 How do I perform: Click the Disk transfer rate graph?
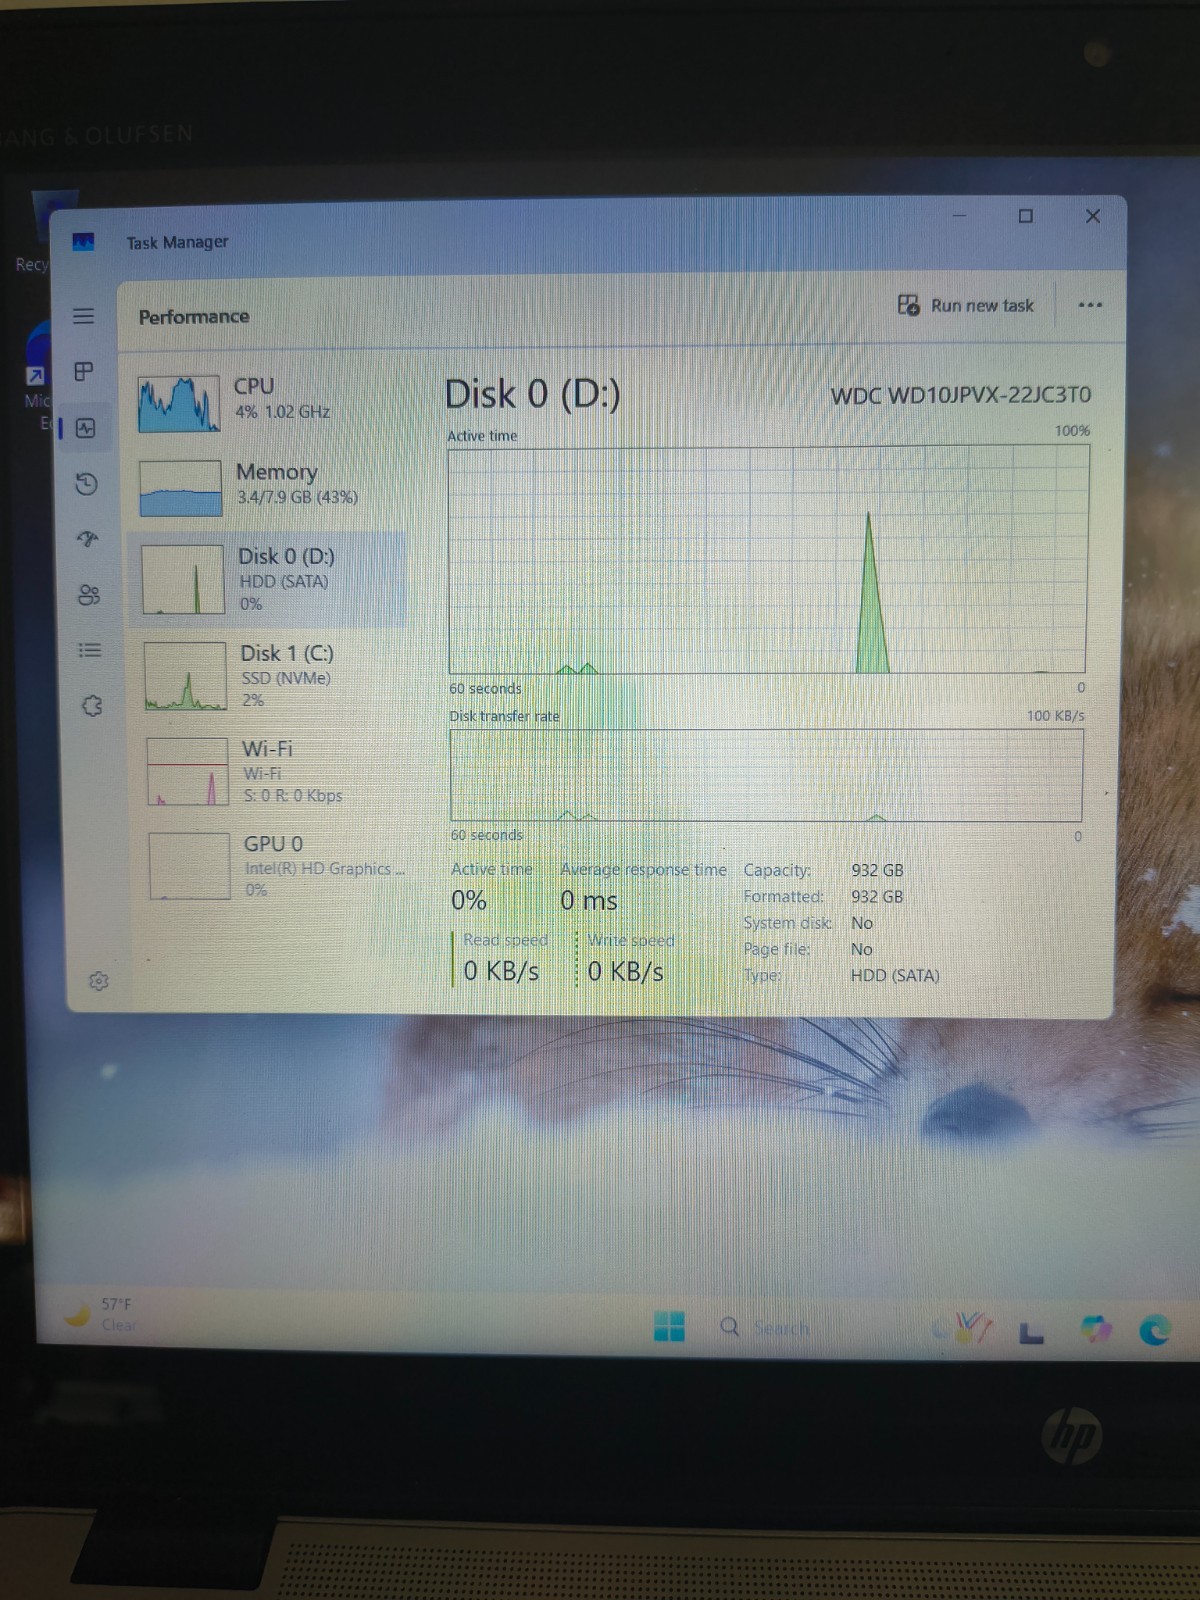click(767, 775)
